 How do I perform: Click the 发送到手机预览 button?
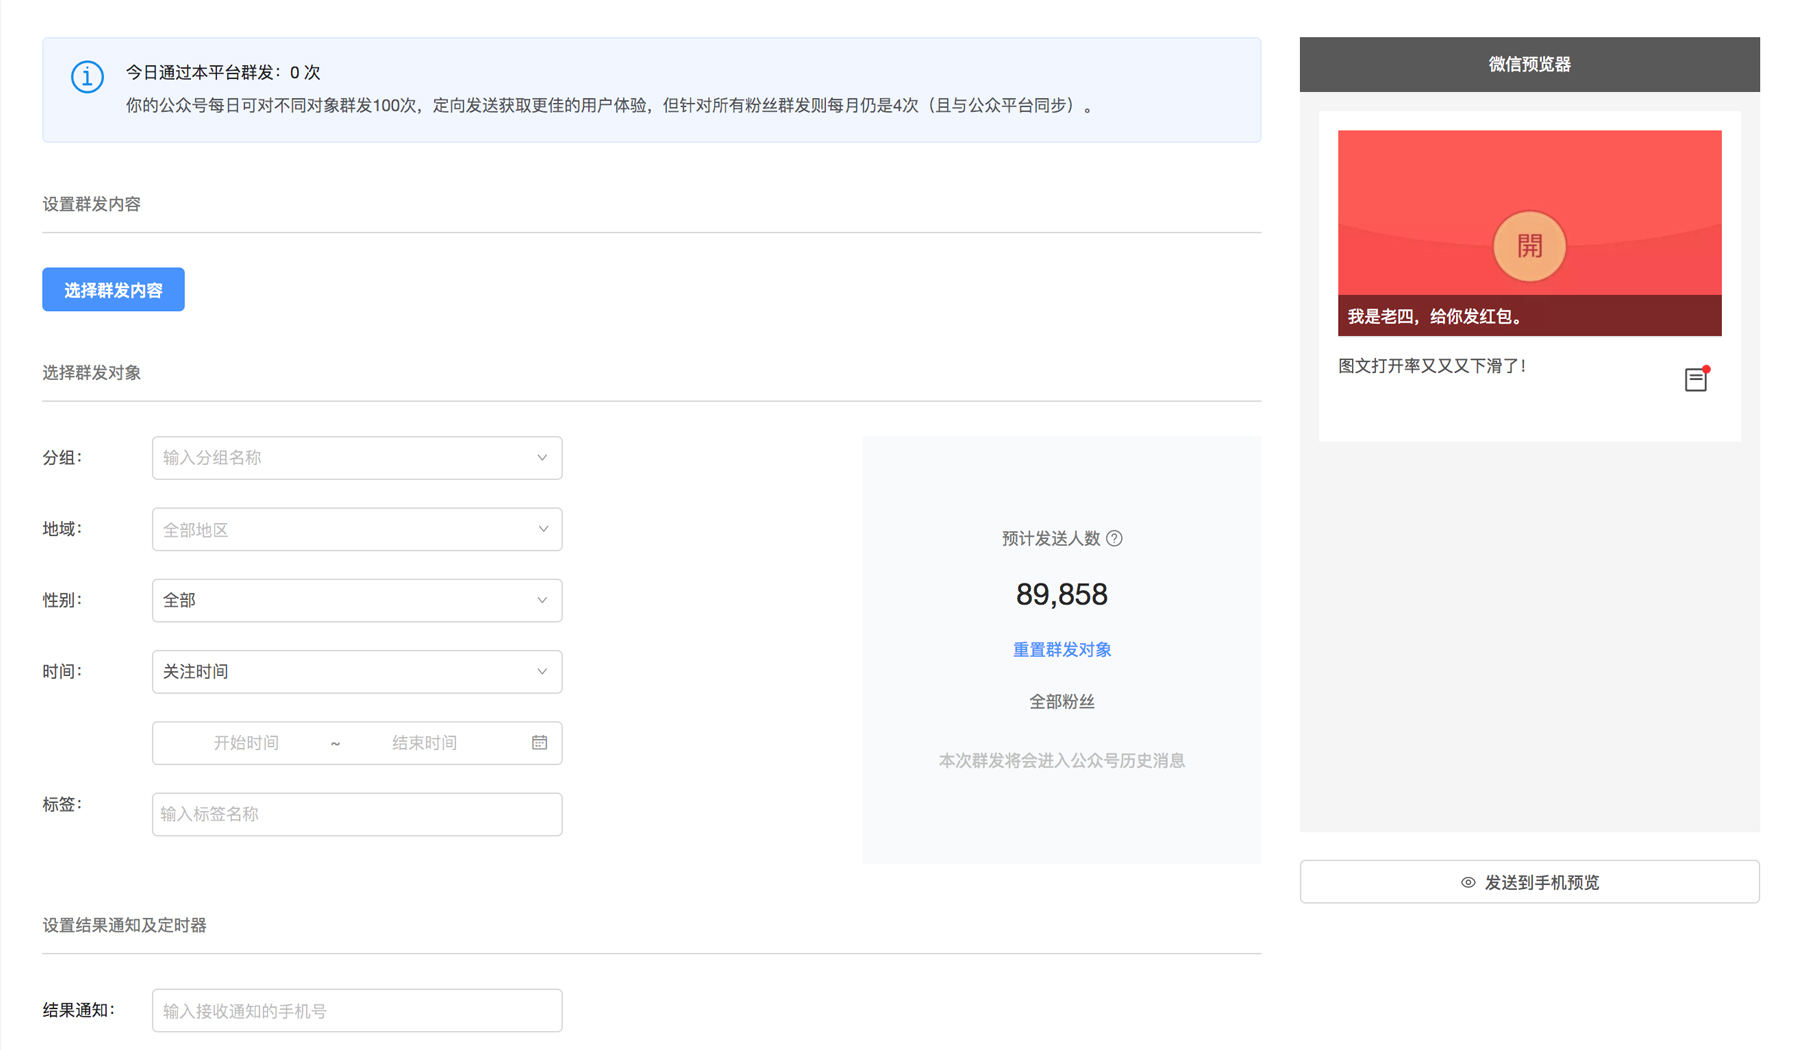click(x=1529, y=882)
